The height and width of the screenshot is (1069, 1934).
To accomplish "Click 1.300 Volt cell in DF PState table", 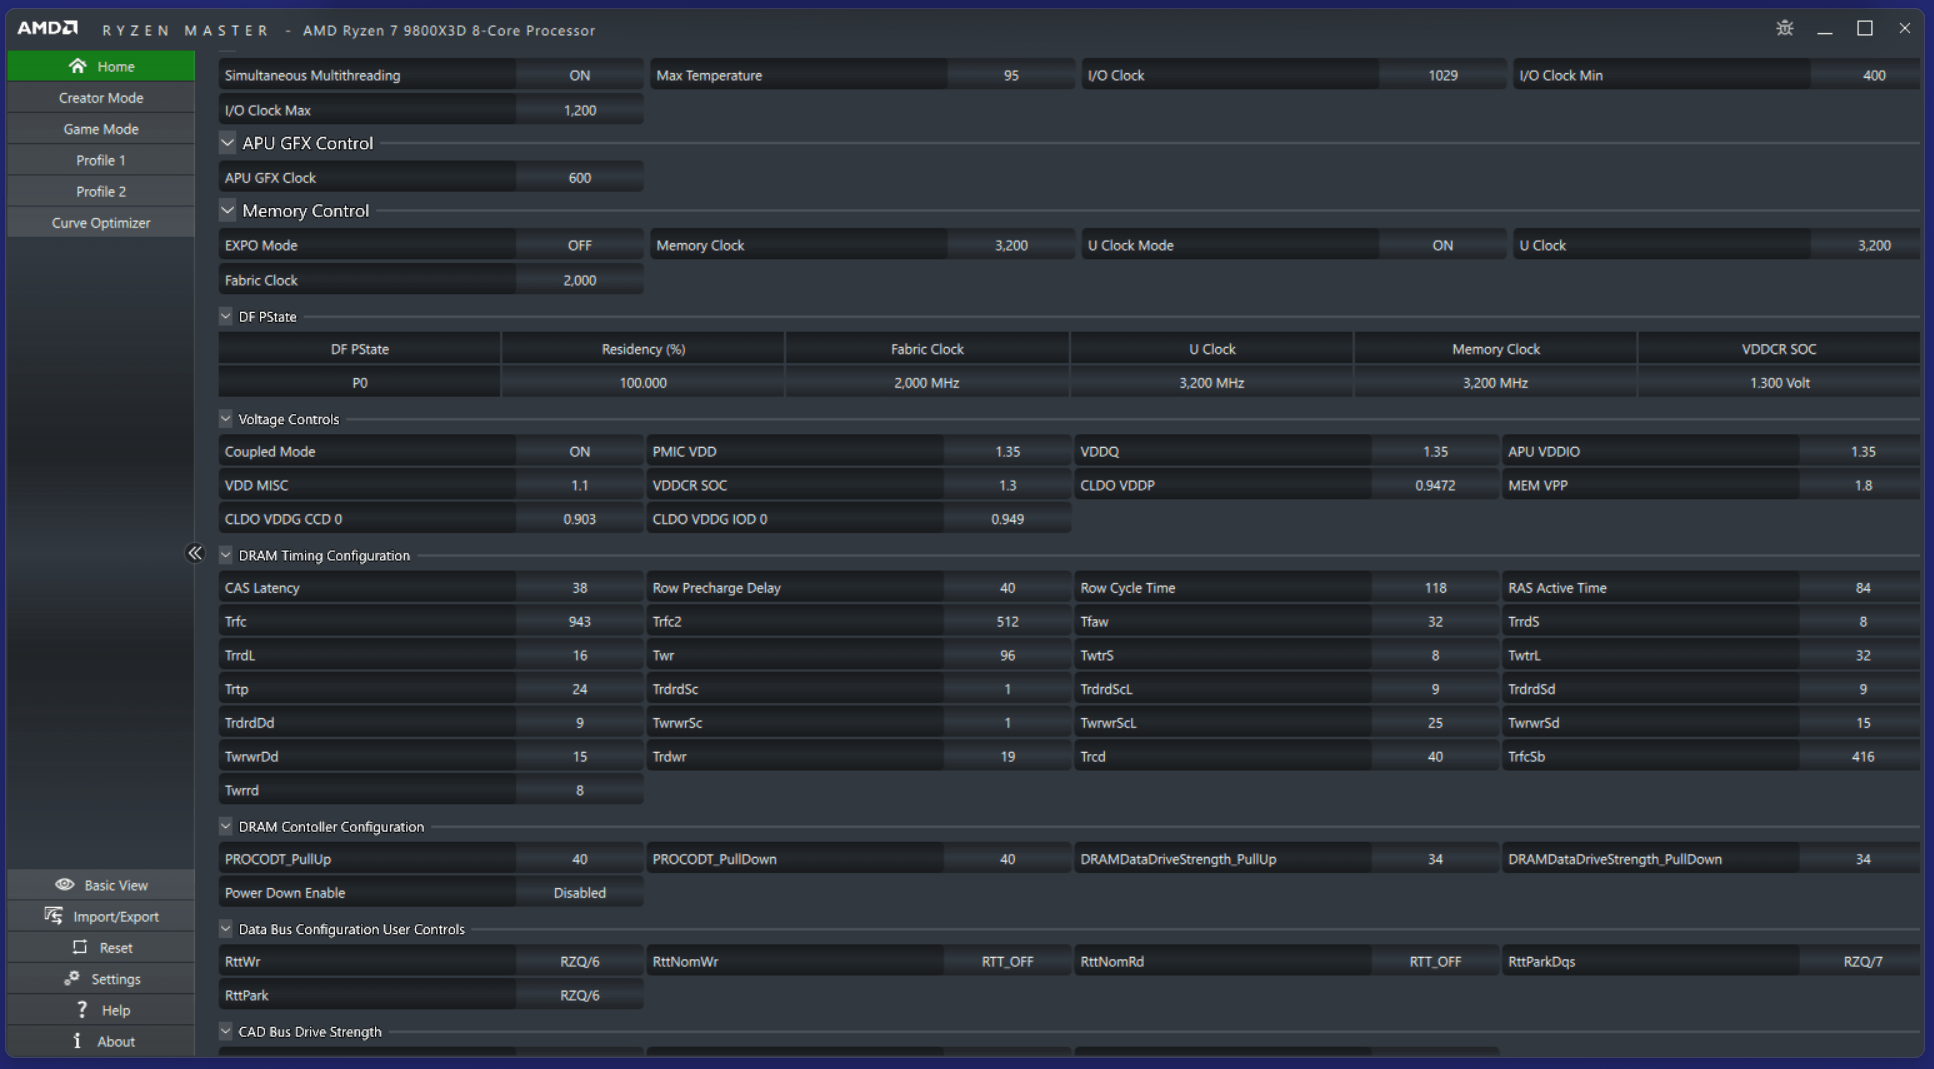I will click(x=1779, y=382).
